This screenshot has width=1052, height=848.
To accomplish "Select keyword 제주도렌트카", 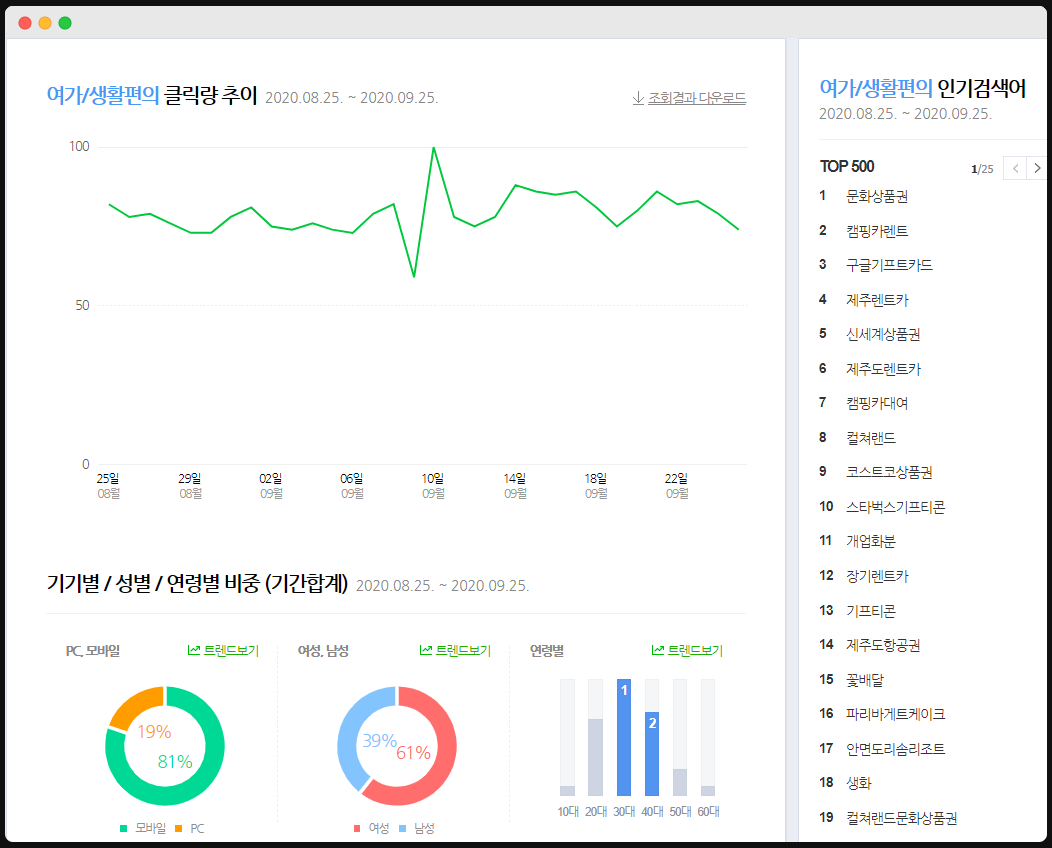I will 883,369.
